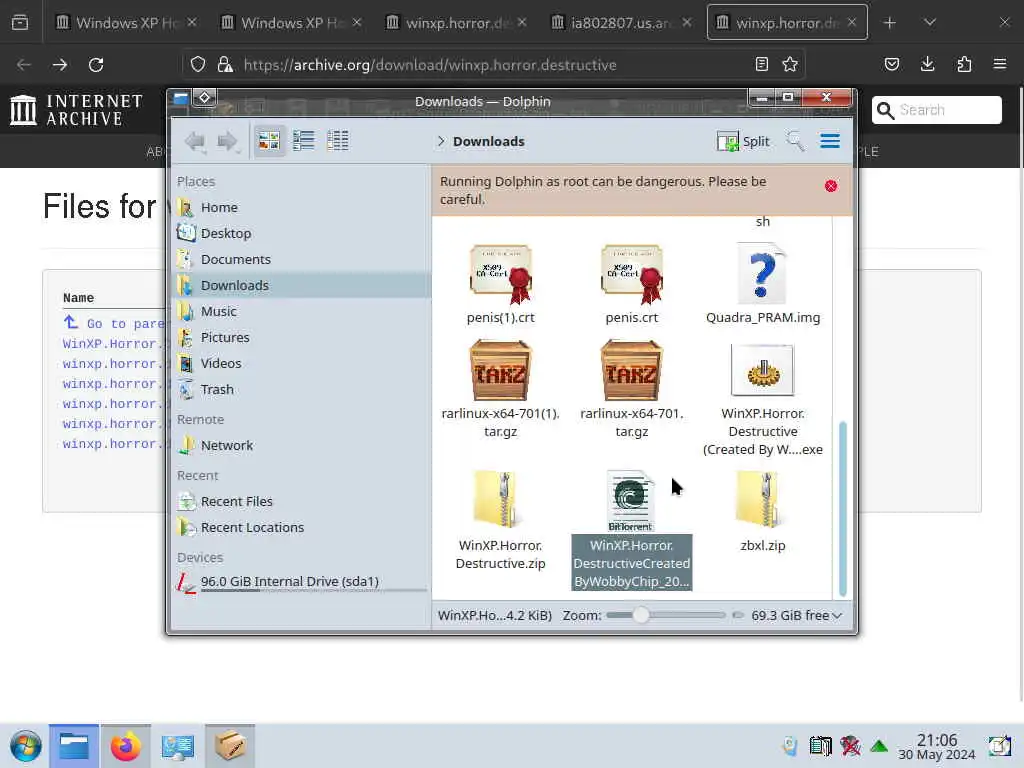Select WinXP.Horror.Destructive.zip file
Viewport: 1024px width, 768px height.
(500, 521)
